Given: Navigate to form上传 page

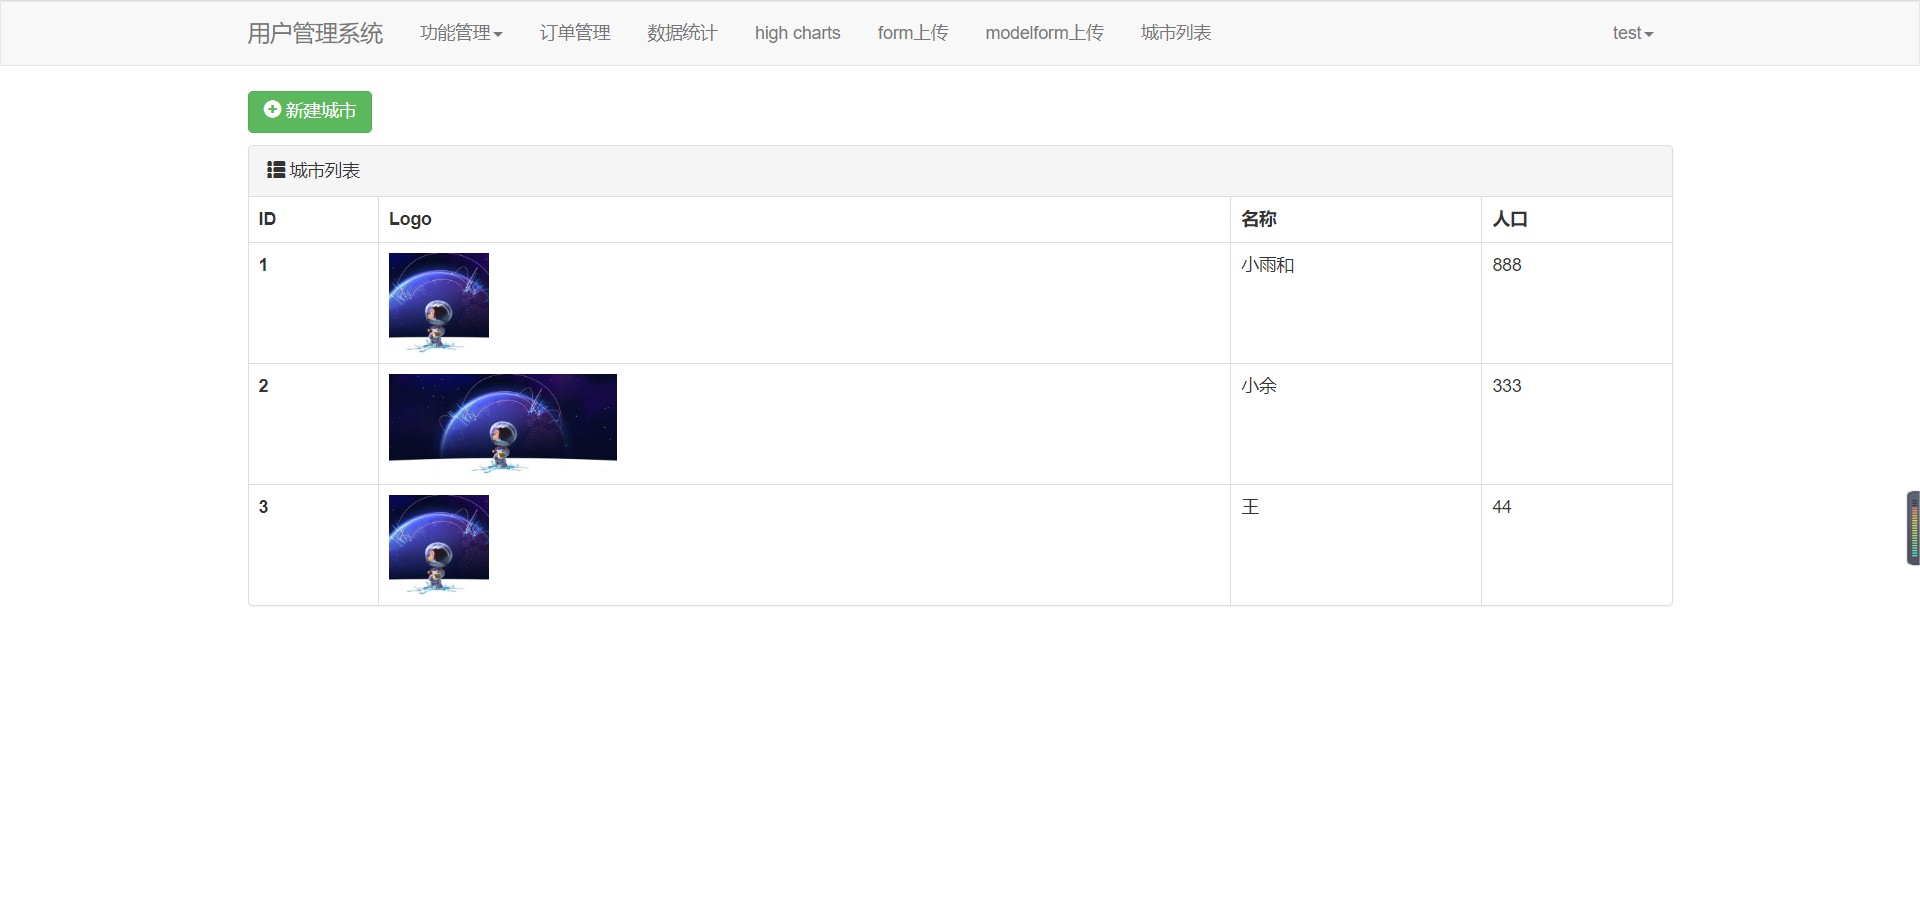Looking at the screenshot, I should (x=911, y=33).
